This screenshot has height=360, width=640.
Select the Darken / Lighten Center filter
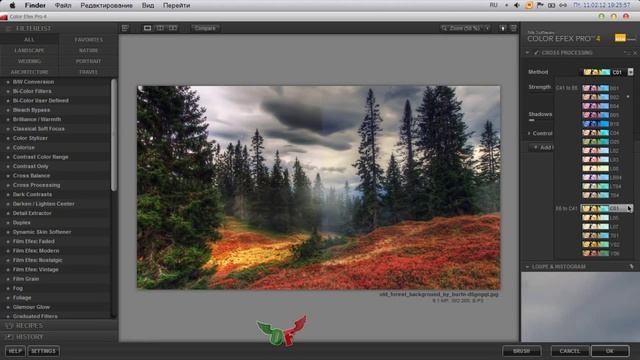click(x=43, y=204)
